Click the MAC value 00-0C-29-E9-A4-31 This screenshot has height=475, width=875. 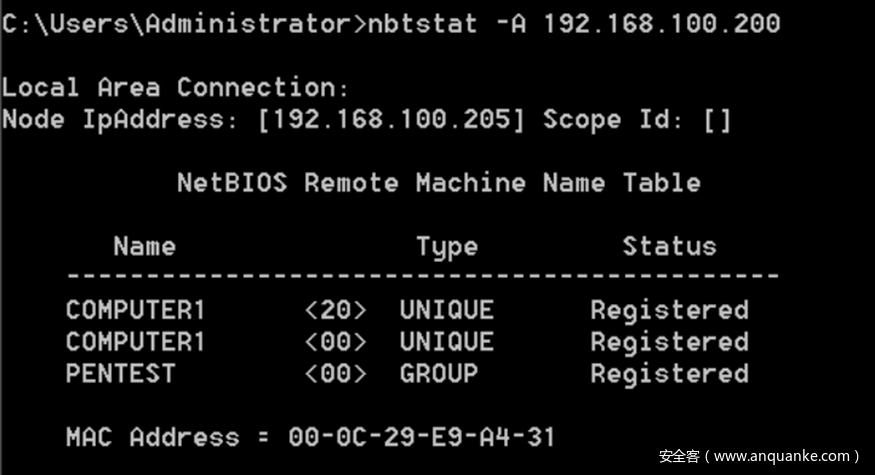(421, 437)
